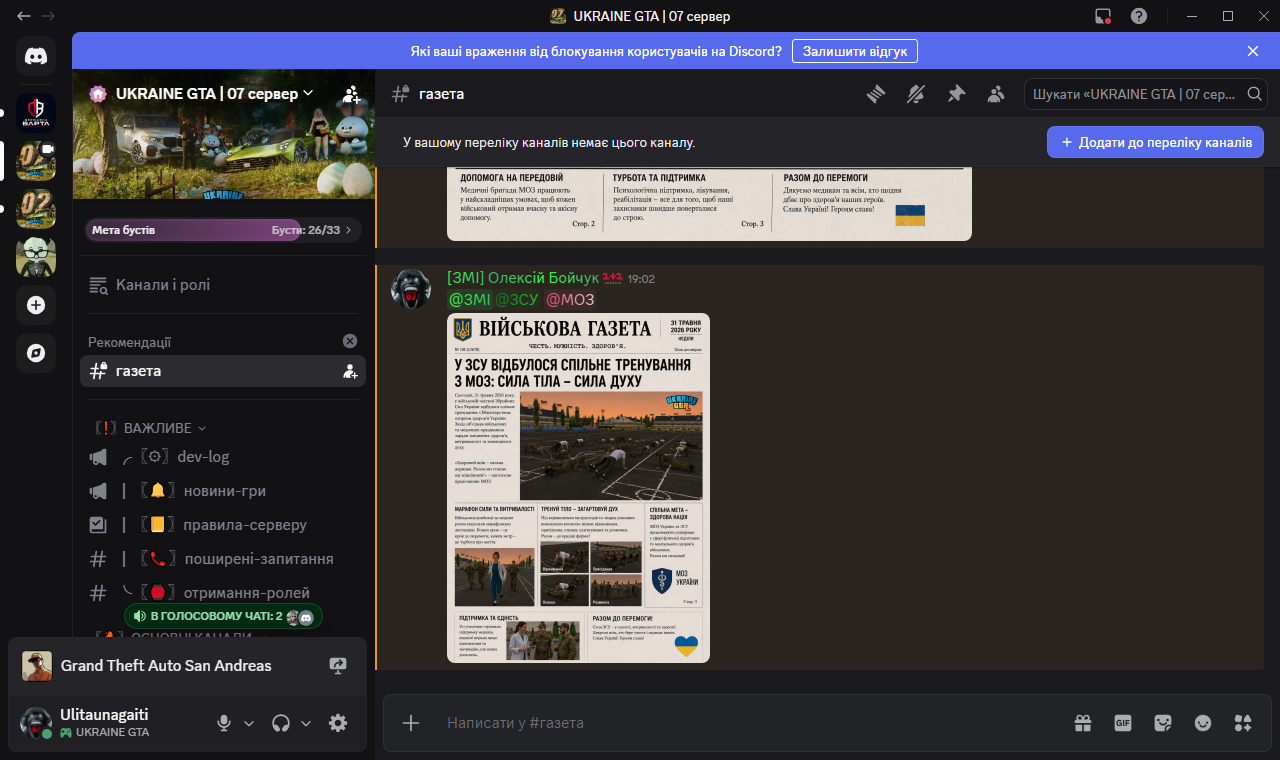
Task: Click the Add a Server plus icon
Action: (36, 305)
